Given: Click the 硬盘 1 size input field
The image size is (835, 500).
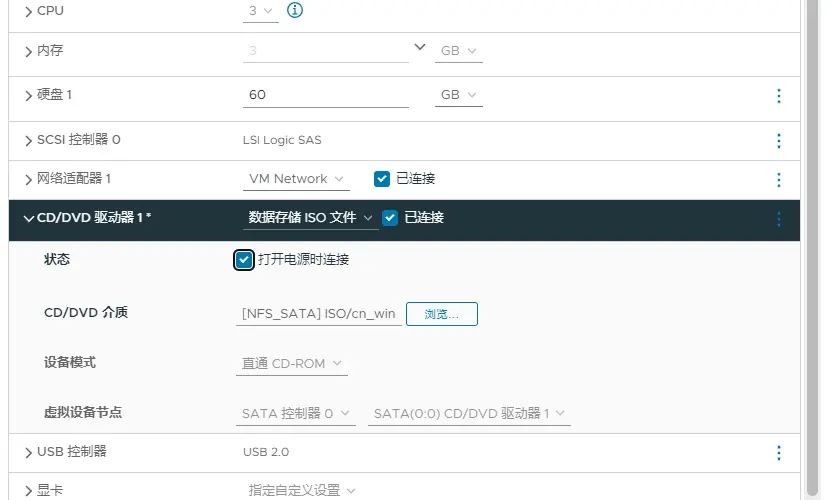Looking at the screenshot, I should click(x=325, y=95).
